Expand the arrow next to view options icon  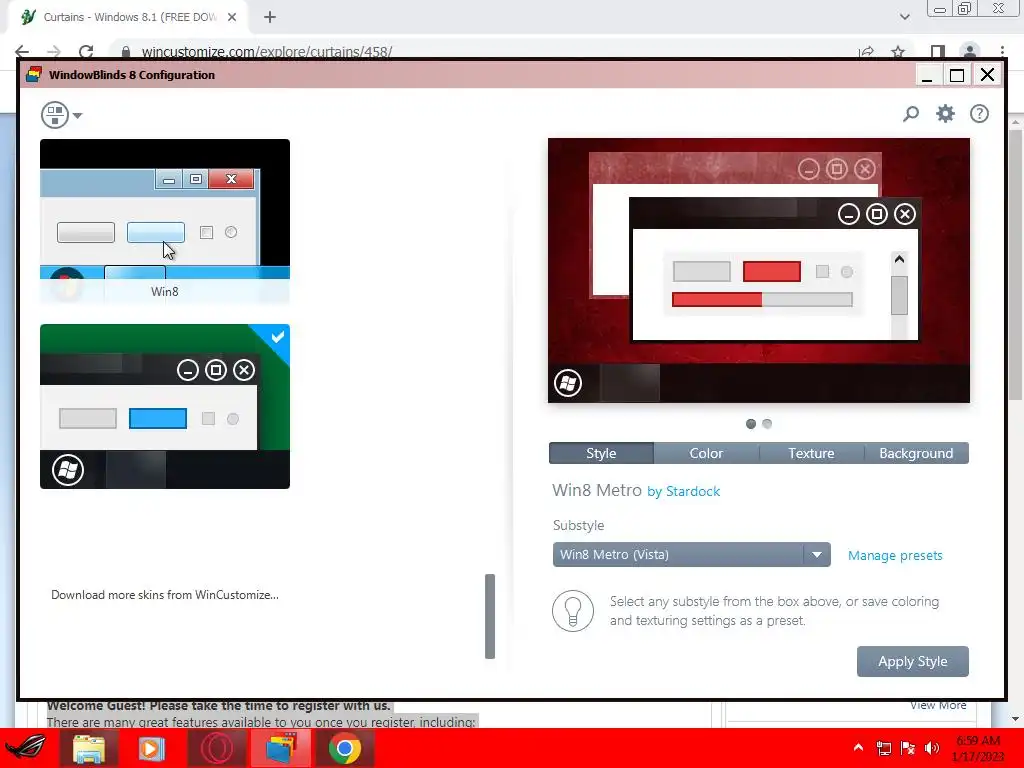[x=78, y=116]
